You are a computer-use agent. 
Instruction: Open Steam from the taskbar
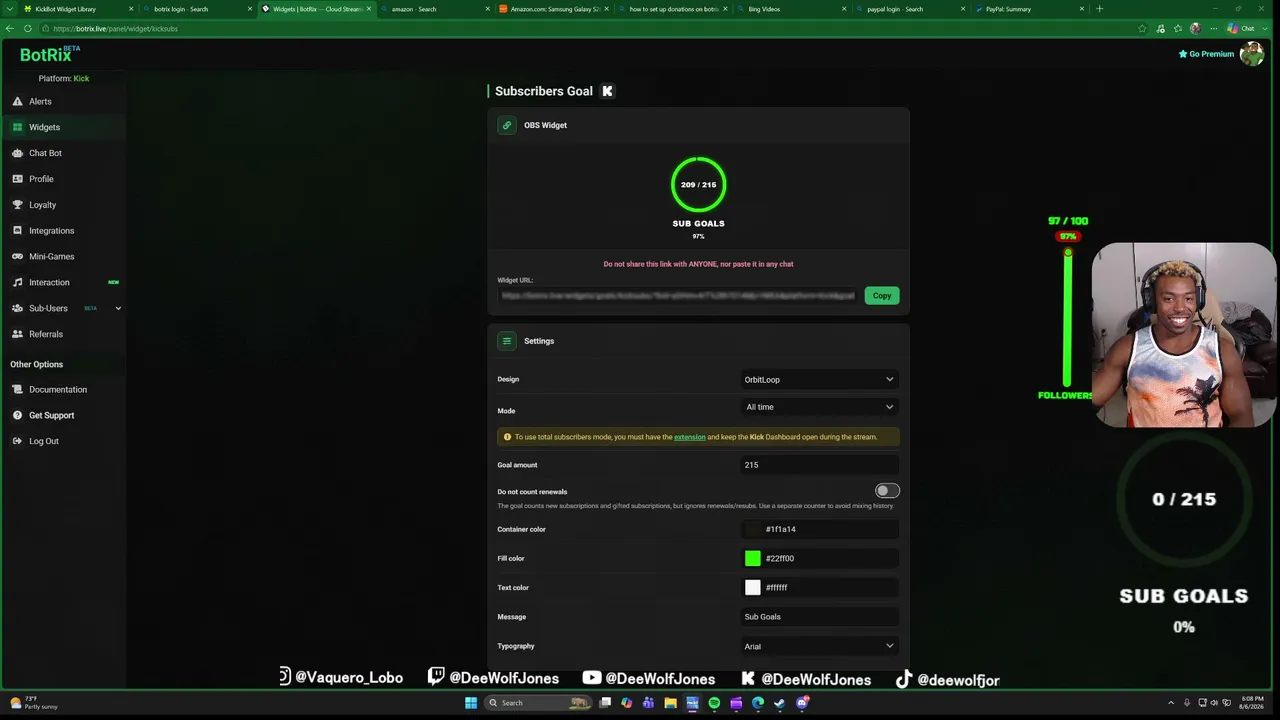[x=780, y=703]
